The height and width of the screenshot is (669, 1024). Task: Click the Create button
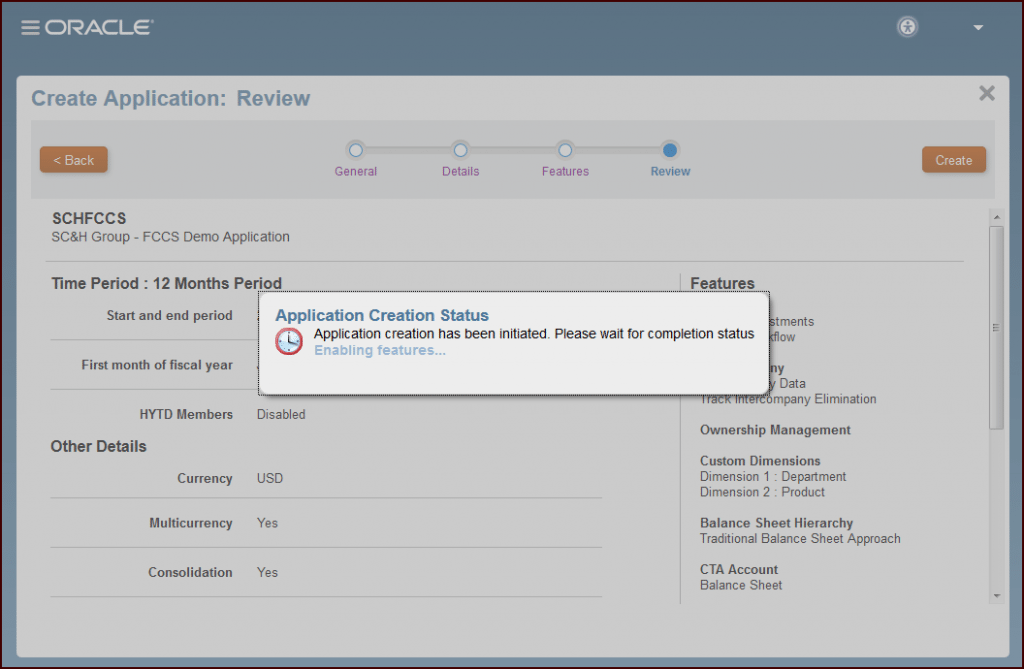(x=953, y=160)
